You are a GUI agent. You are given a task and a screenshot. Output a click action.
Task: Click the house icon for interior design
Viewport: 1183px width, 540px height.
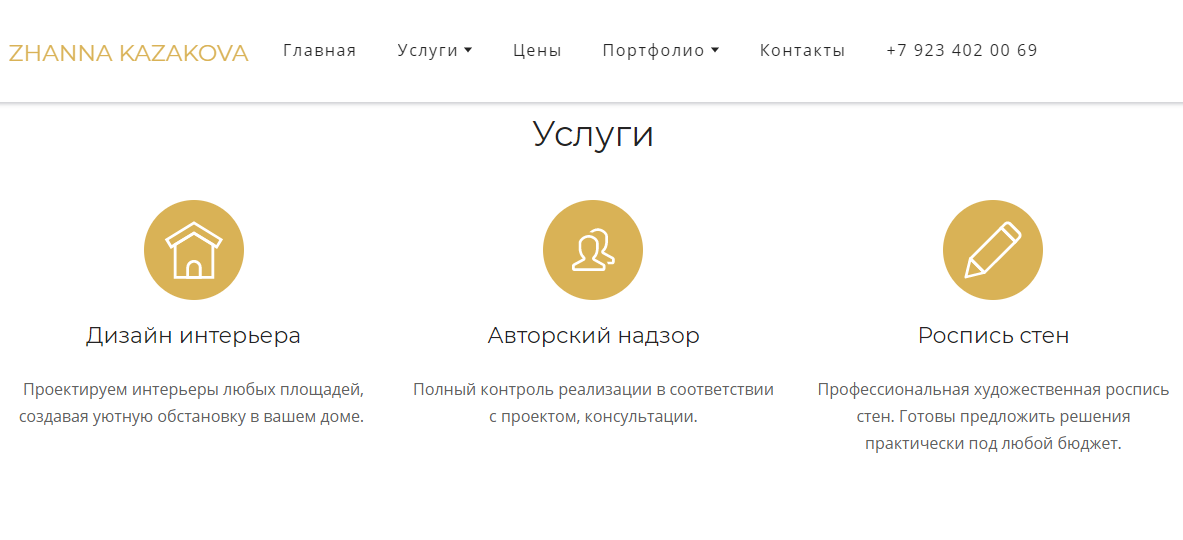[194, 250]
